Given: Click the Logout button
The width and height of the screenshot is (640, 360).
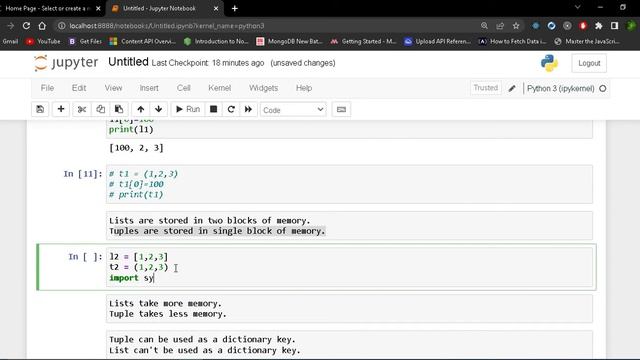Looking at the screenshot, I should (589, 63).
